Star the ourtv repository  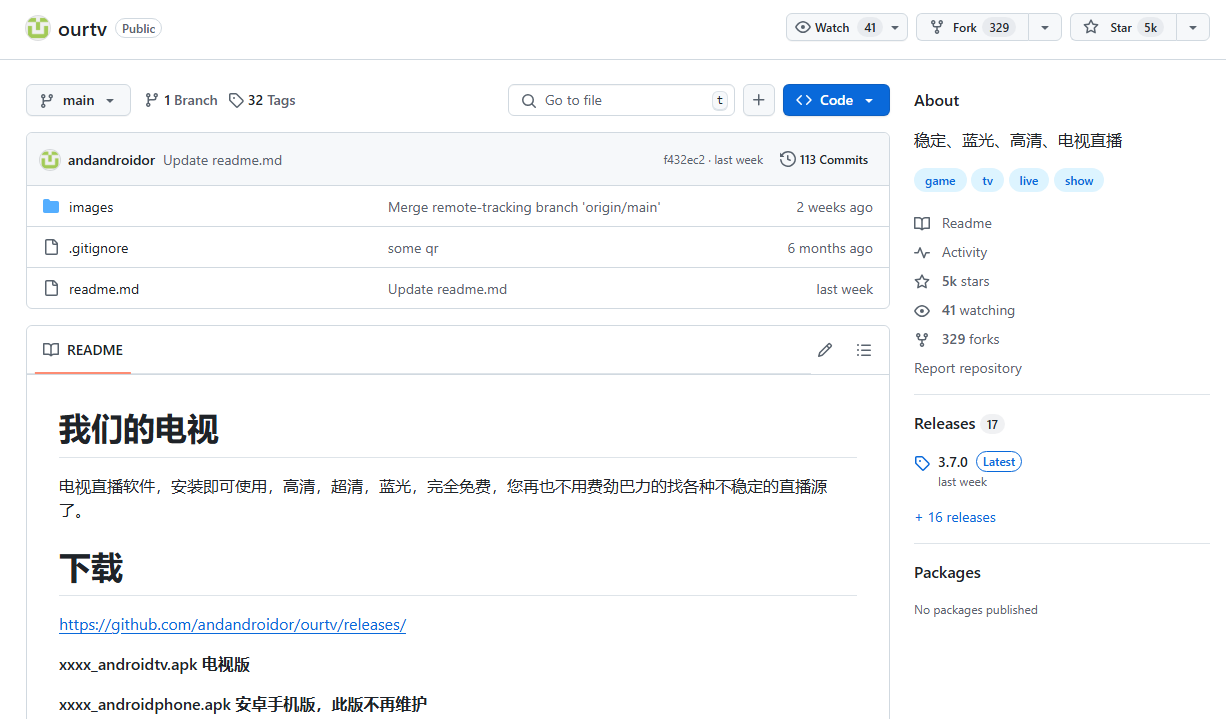1123,28
